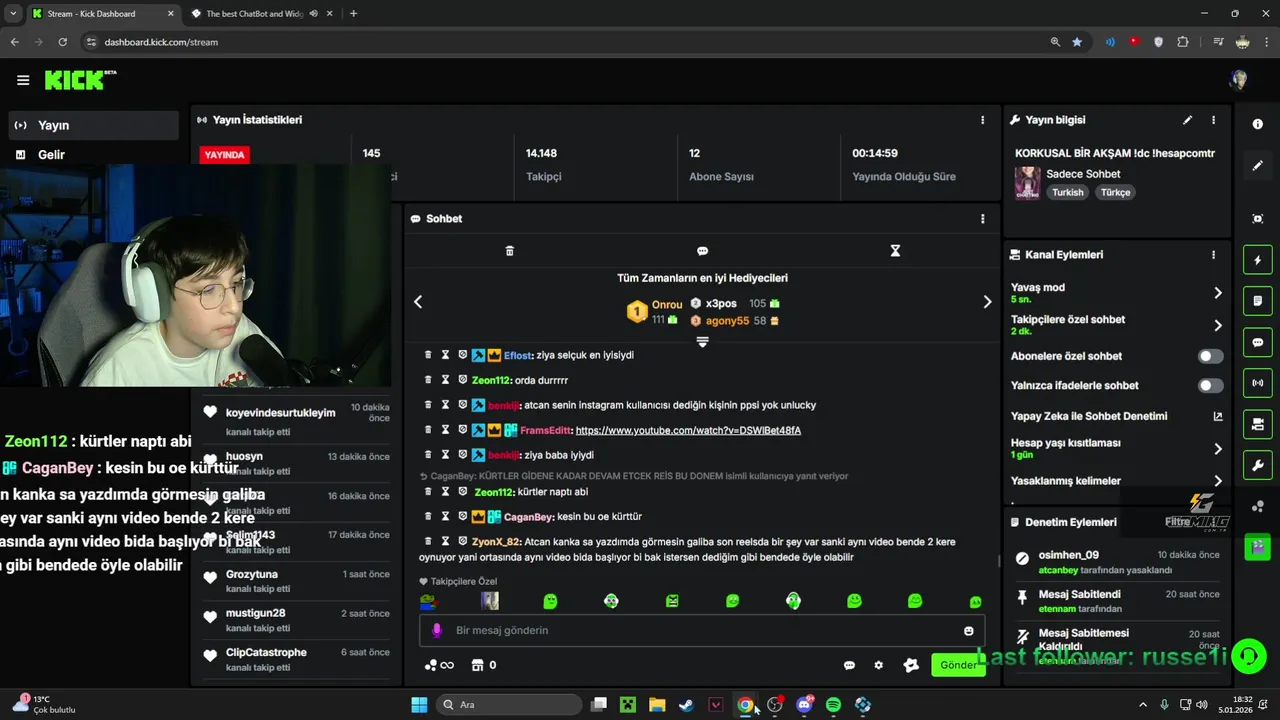Edit stream info with the pencil icon

click(1187, 120)
